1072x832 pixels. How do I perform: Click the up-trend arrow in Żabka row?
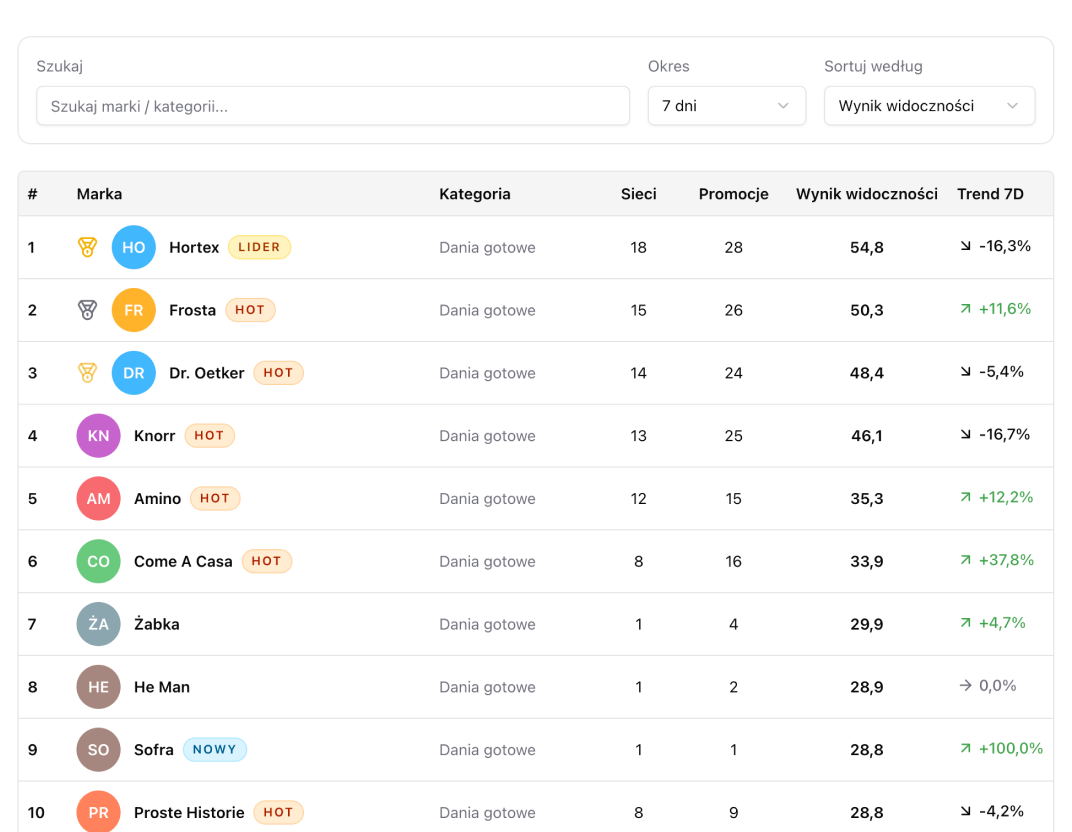(x=965, y=623)
